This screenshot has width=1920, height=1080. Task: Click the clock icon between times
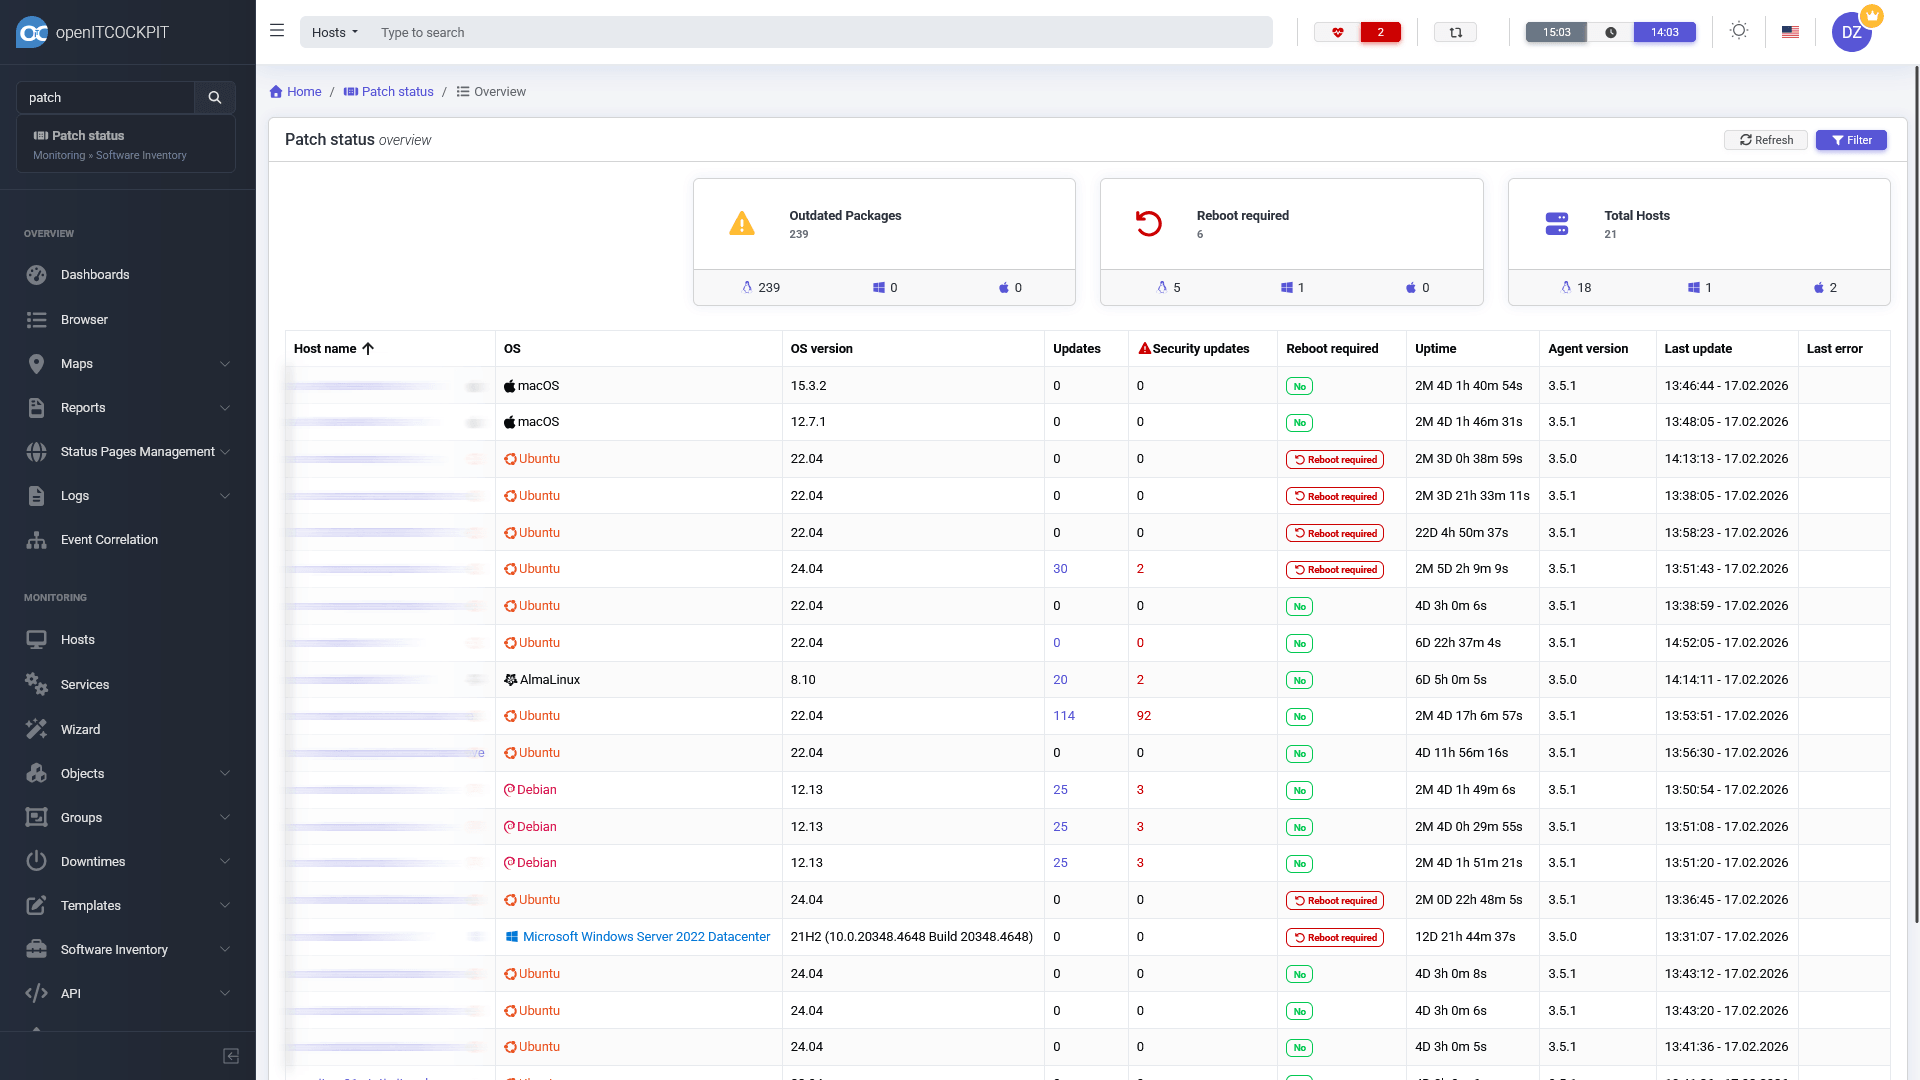(1610, 32)
